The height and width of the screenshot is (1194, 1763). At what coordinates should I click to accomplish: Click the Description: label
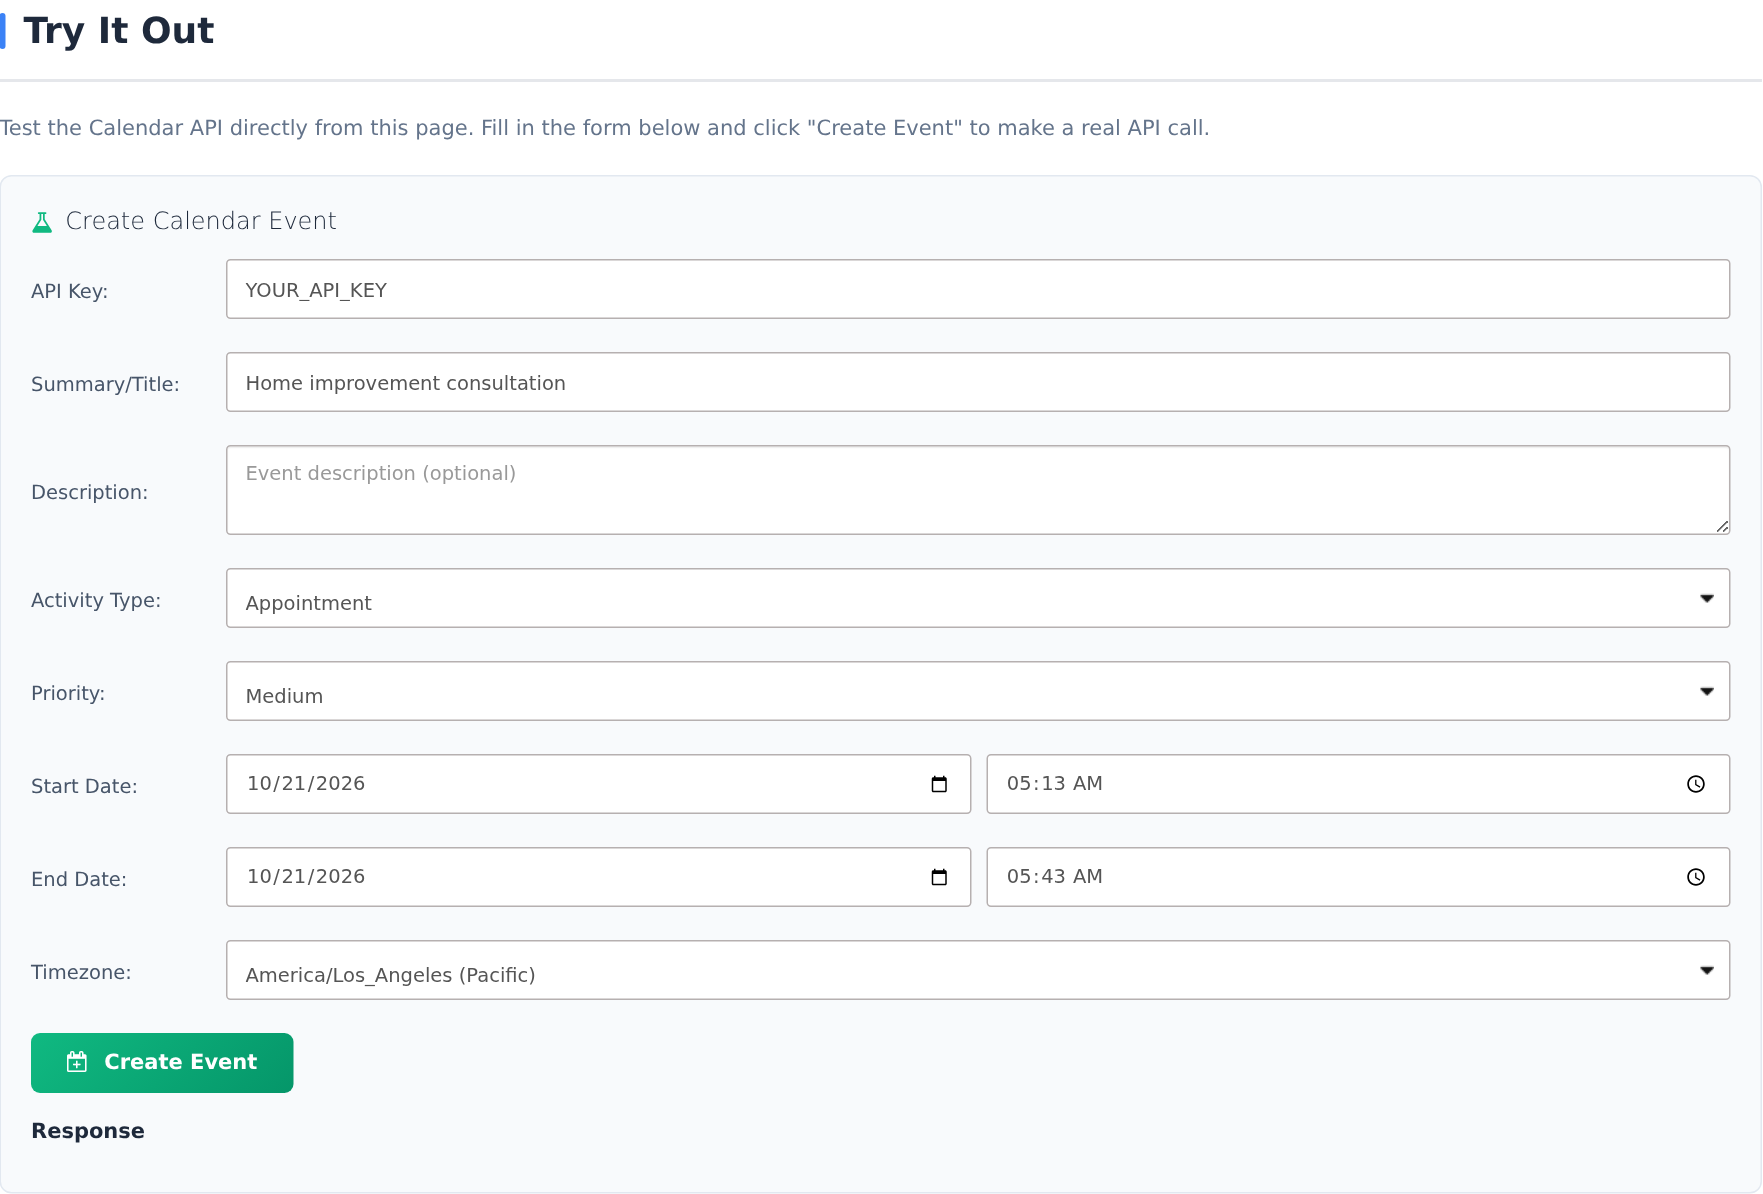(x=89, y=492)
